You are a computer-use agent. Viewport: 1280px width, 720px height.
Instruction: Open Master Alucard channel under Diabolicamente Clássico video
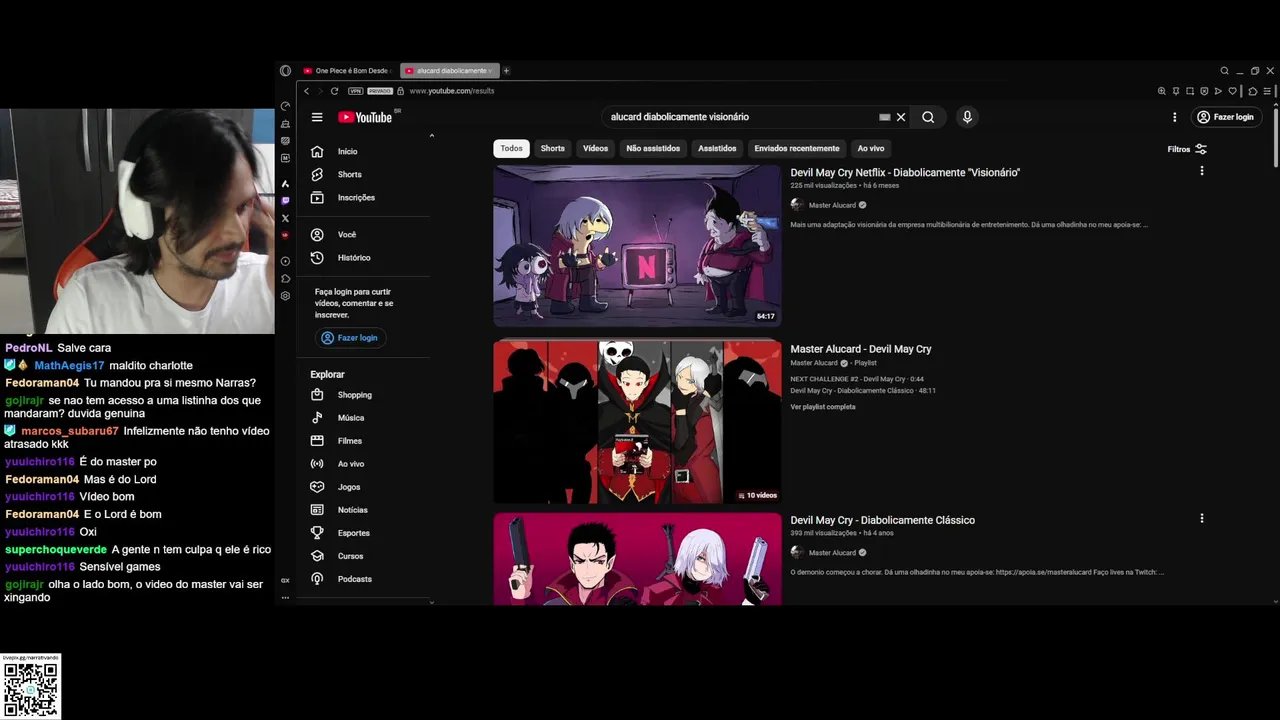click(832, 553)
